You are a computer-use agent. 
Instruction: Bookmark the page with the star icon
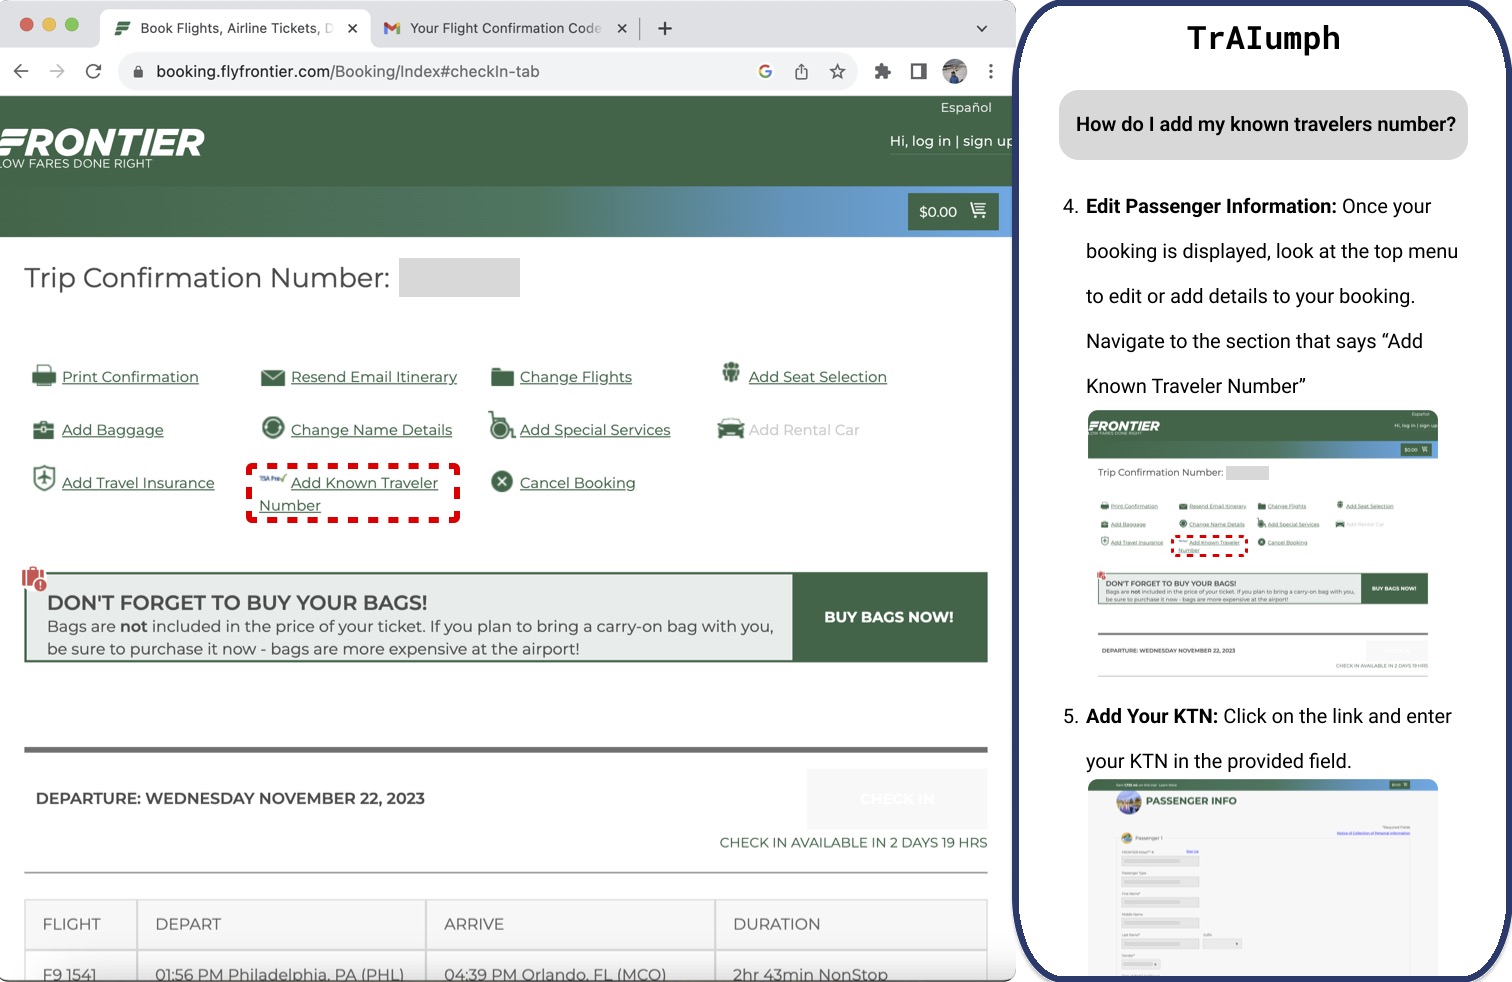click(x=837, y=71)
